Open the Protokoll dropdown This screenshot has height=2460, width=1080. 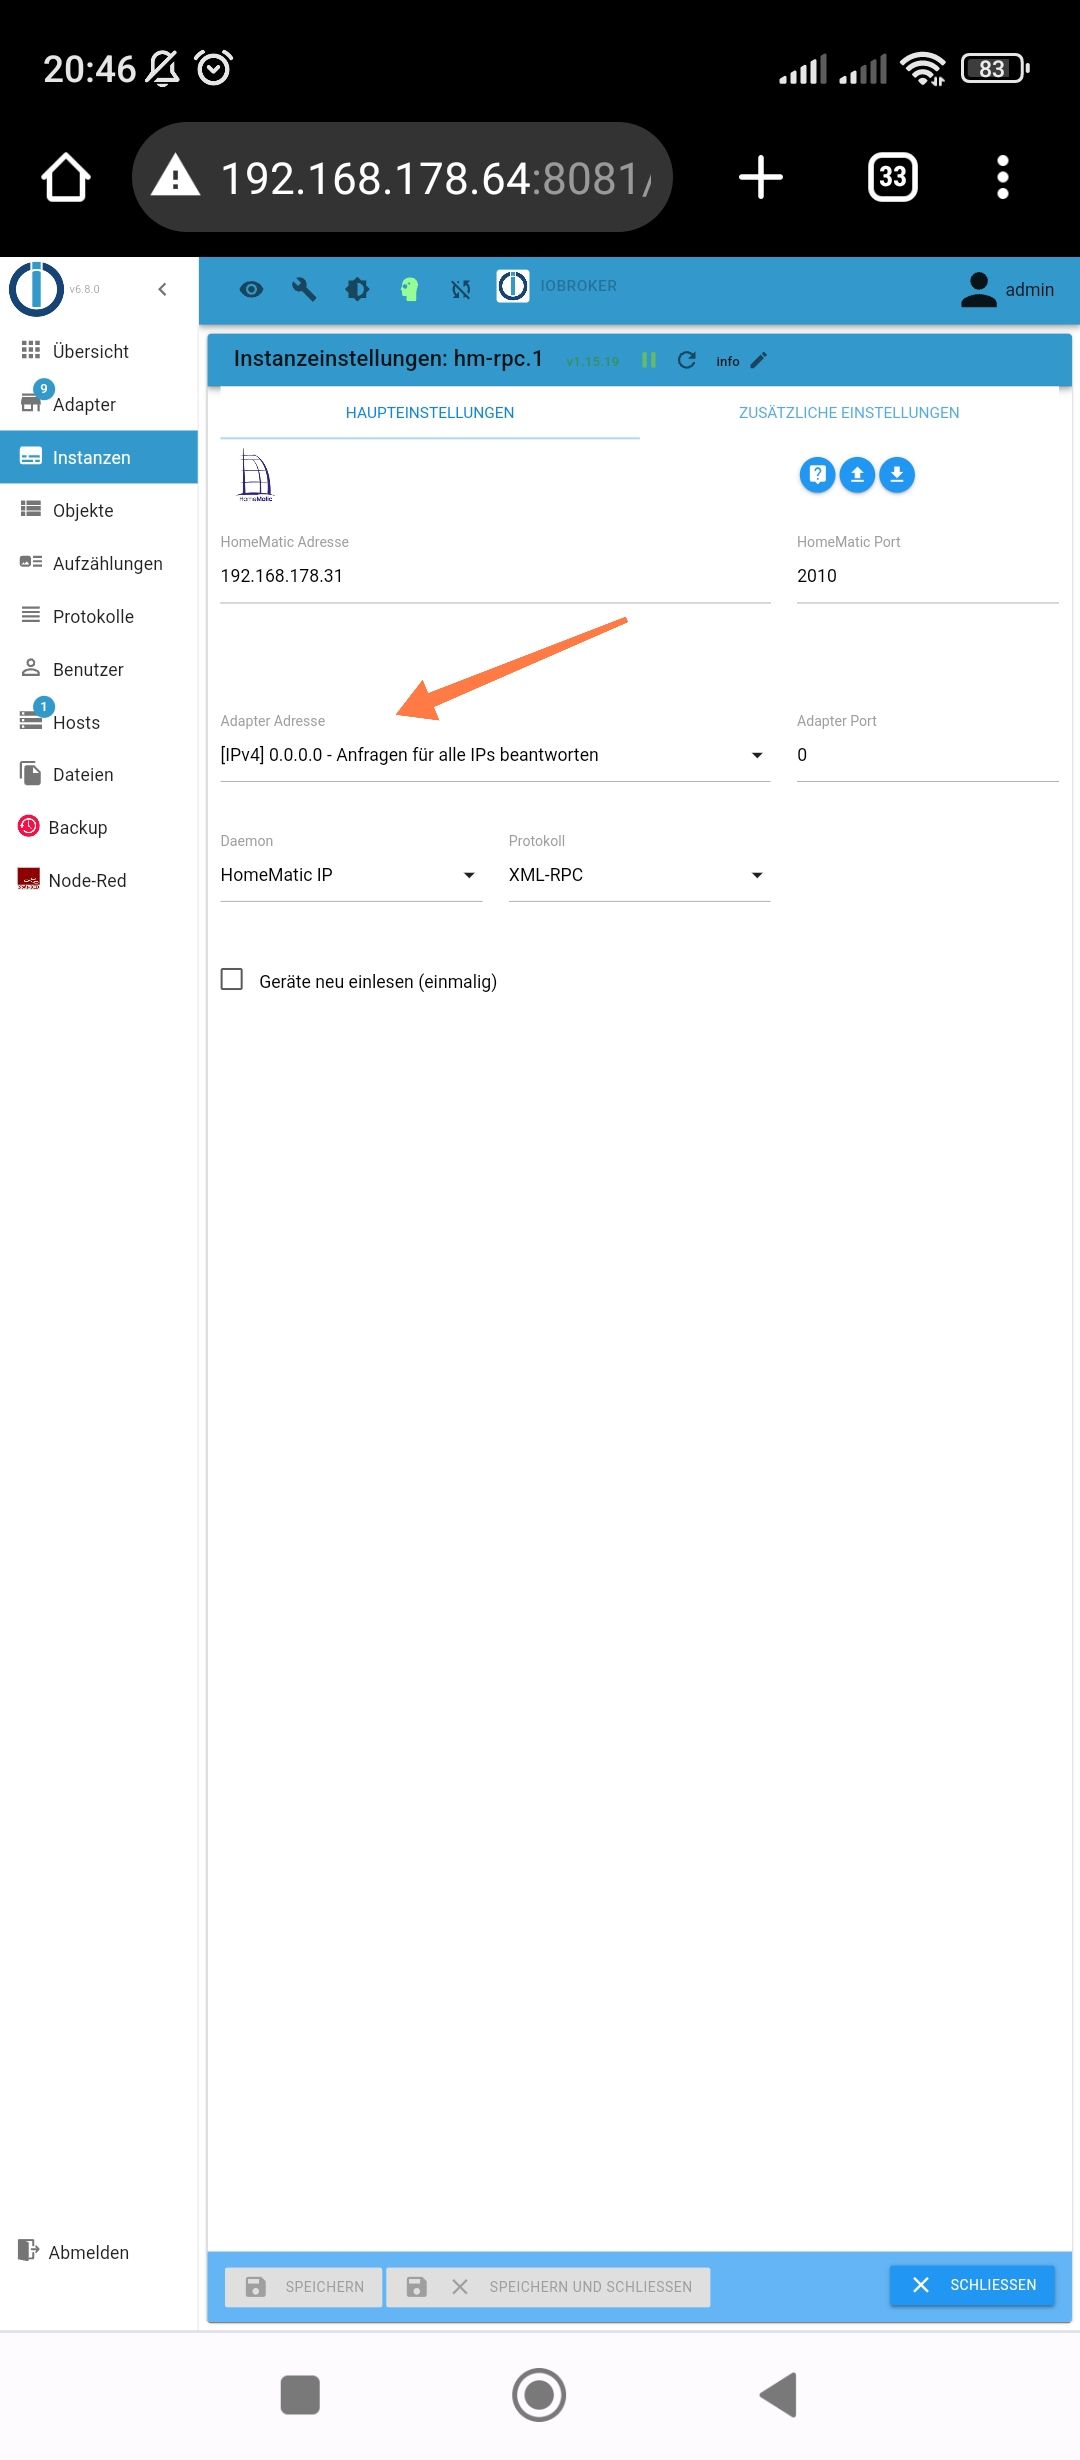tap(638, 875)
